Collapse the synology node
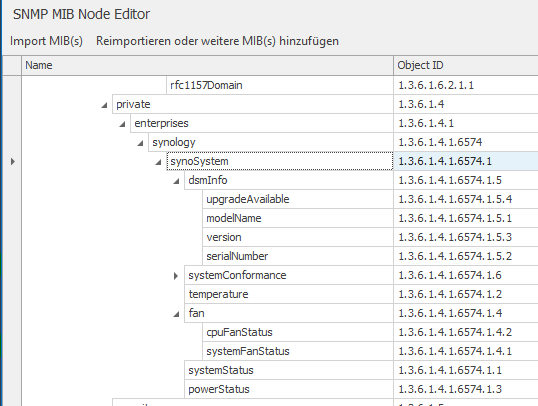The image size is (538, 406). pos(140,143)
